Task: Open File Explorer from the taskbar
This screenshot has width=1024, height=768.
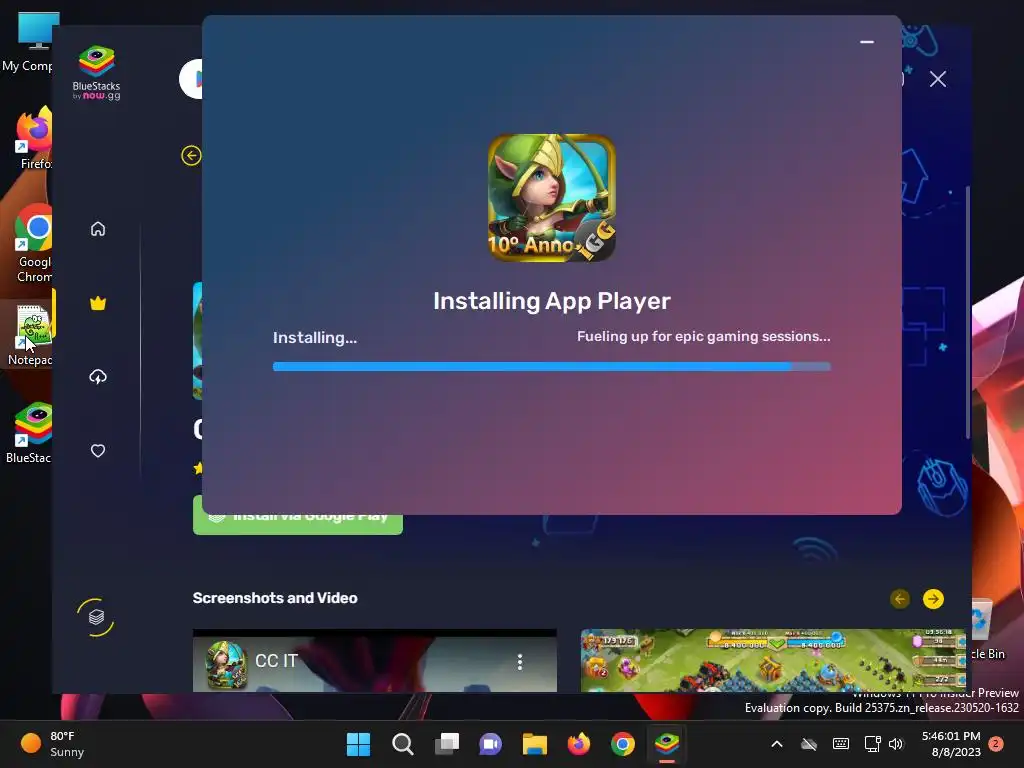Action: coord(535,744)
